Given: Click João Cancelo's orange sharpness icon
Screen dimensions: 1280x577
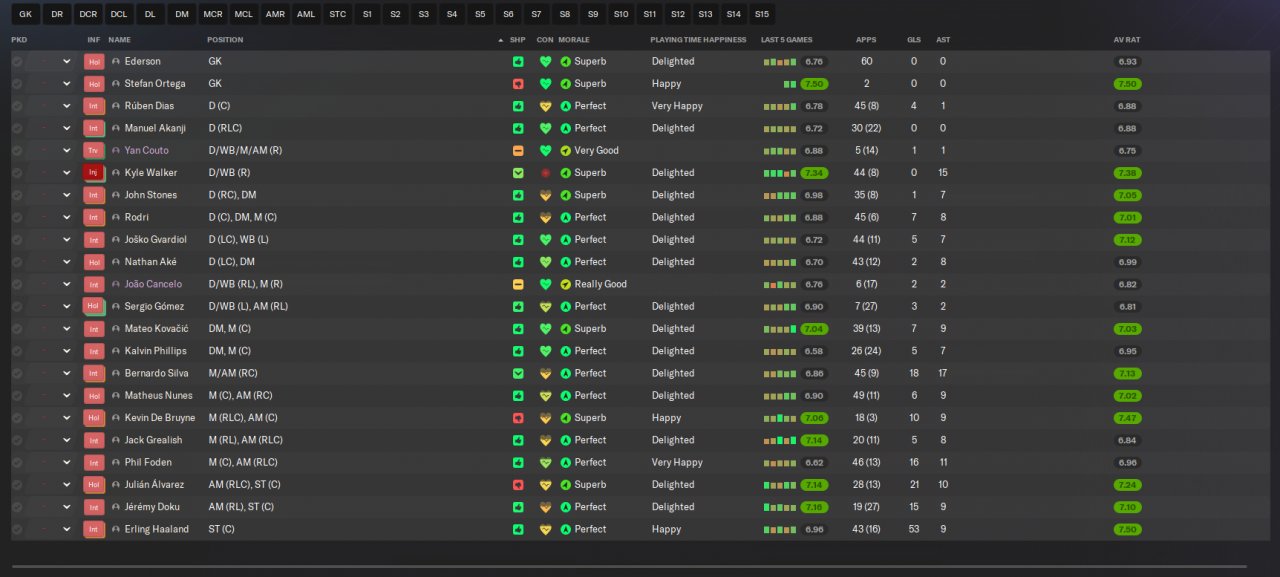Looking at the screenshot, I should click(518, 284).
